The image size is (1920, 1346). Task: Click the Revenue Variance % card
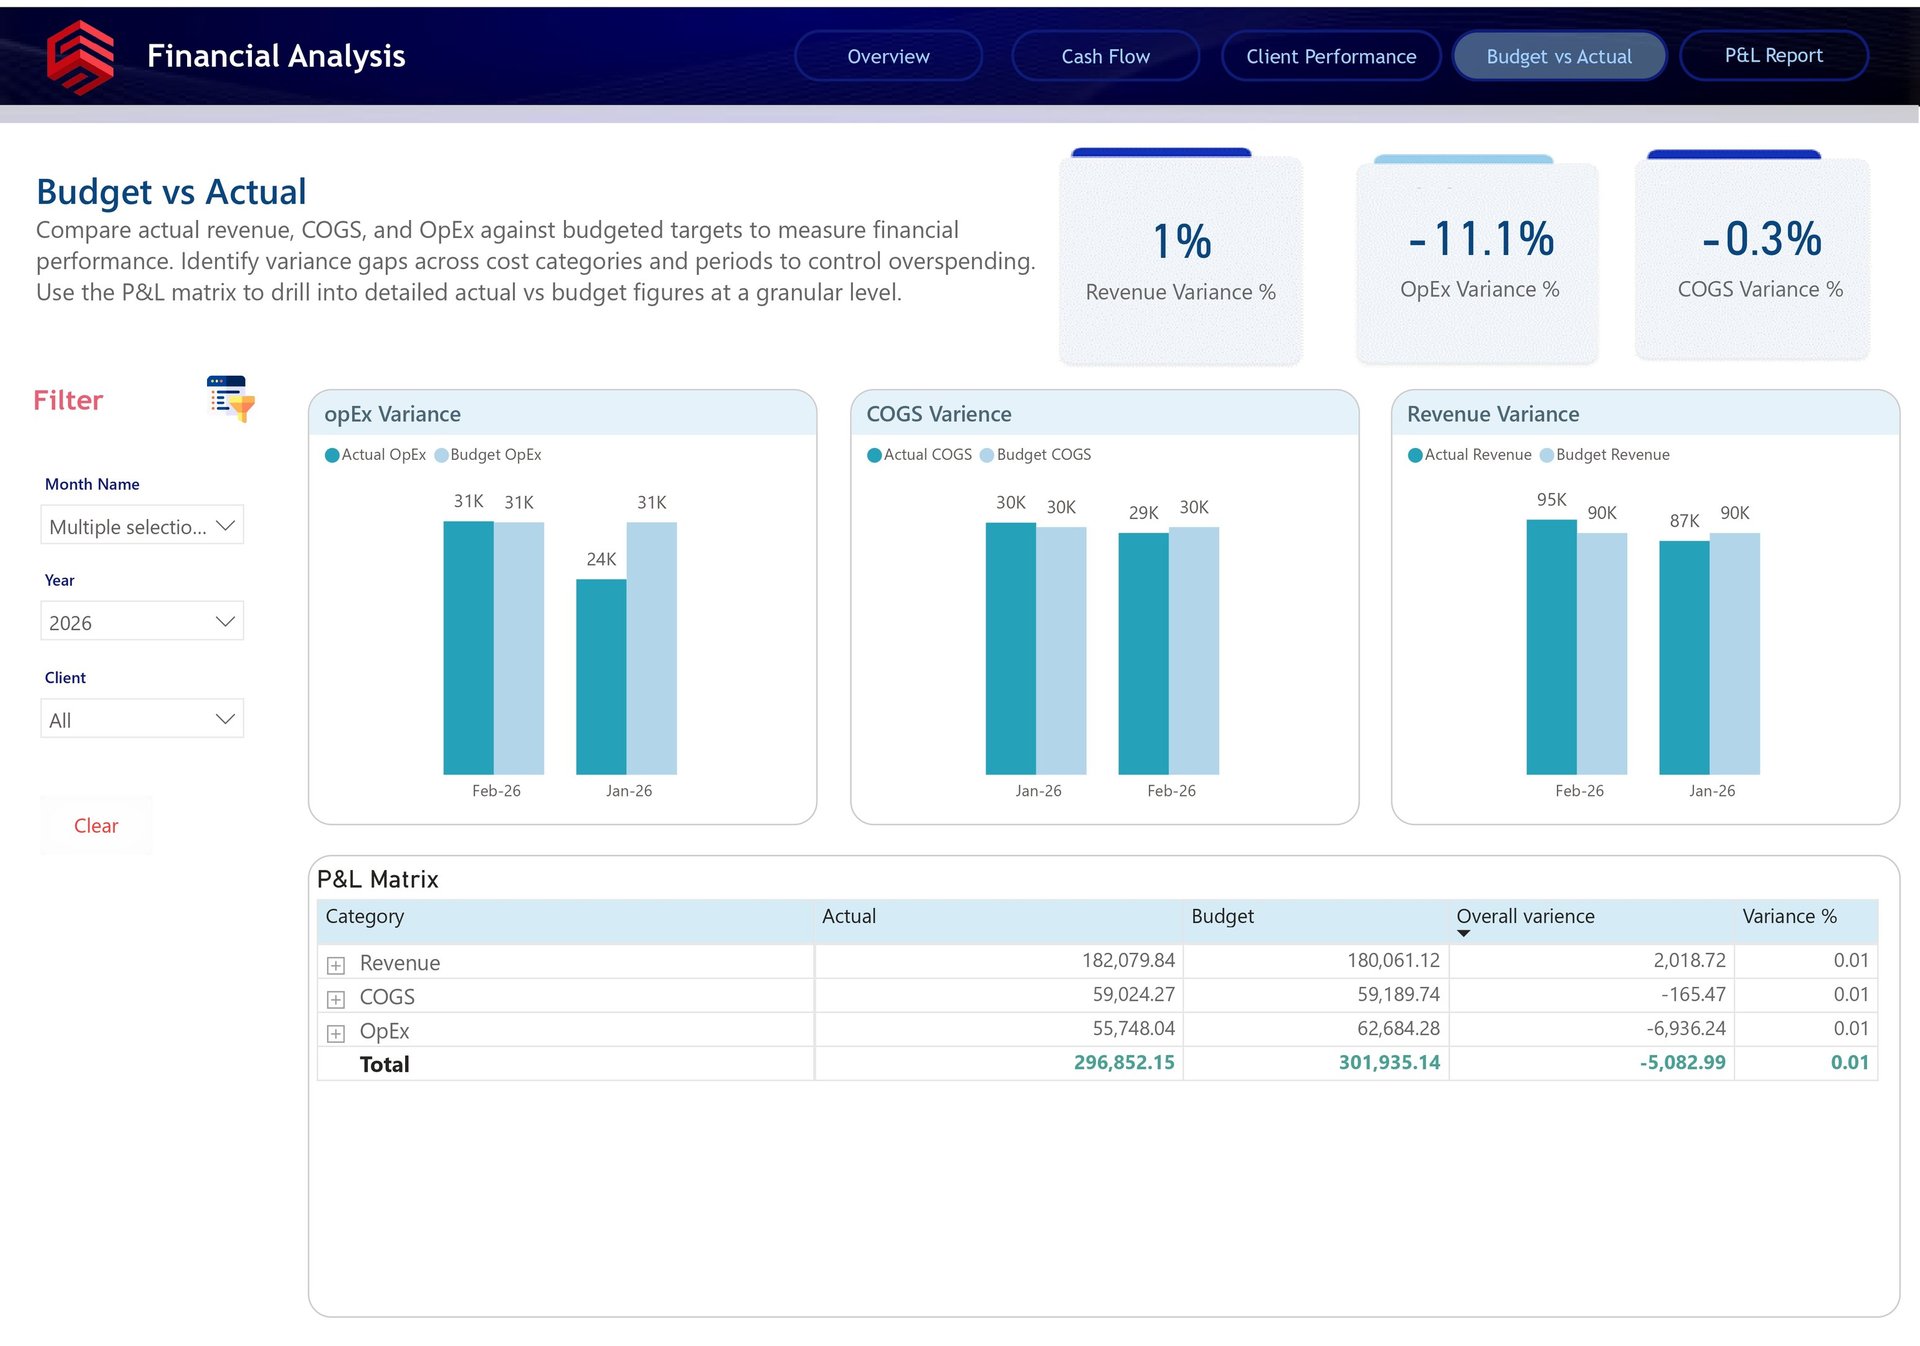[1180, 260]
